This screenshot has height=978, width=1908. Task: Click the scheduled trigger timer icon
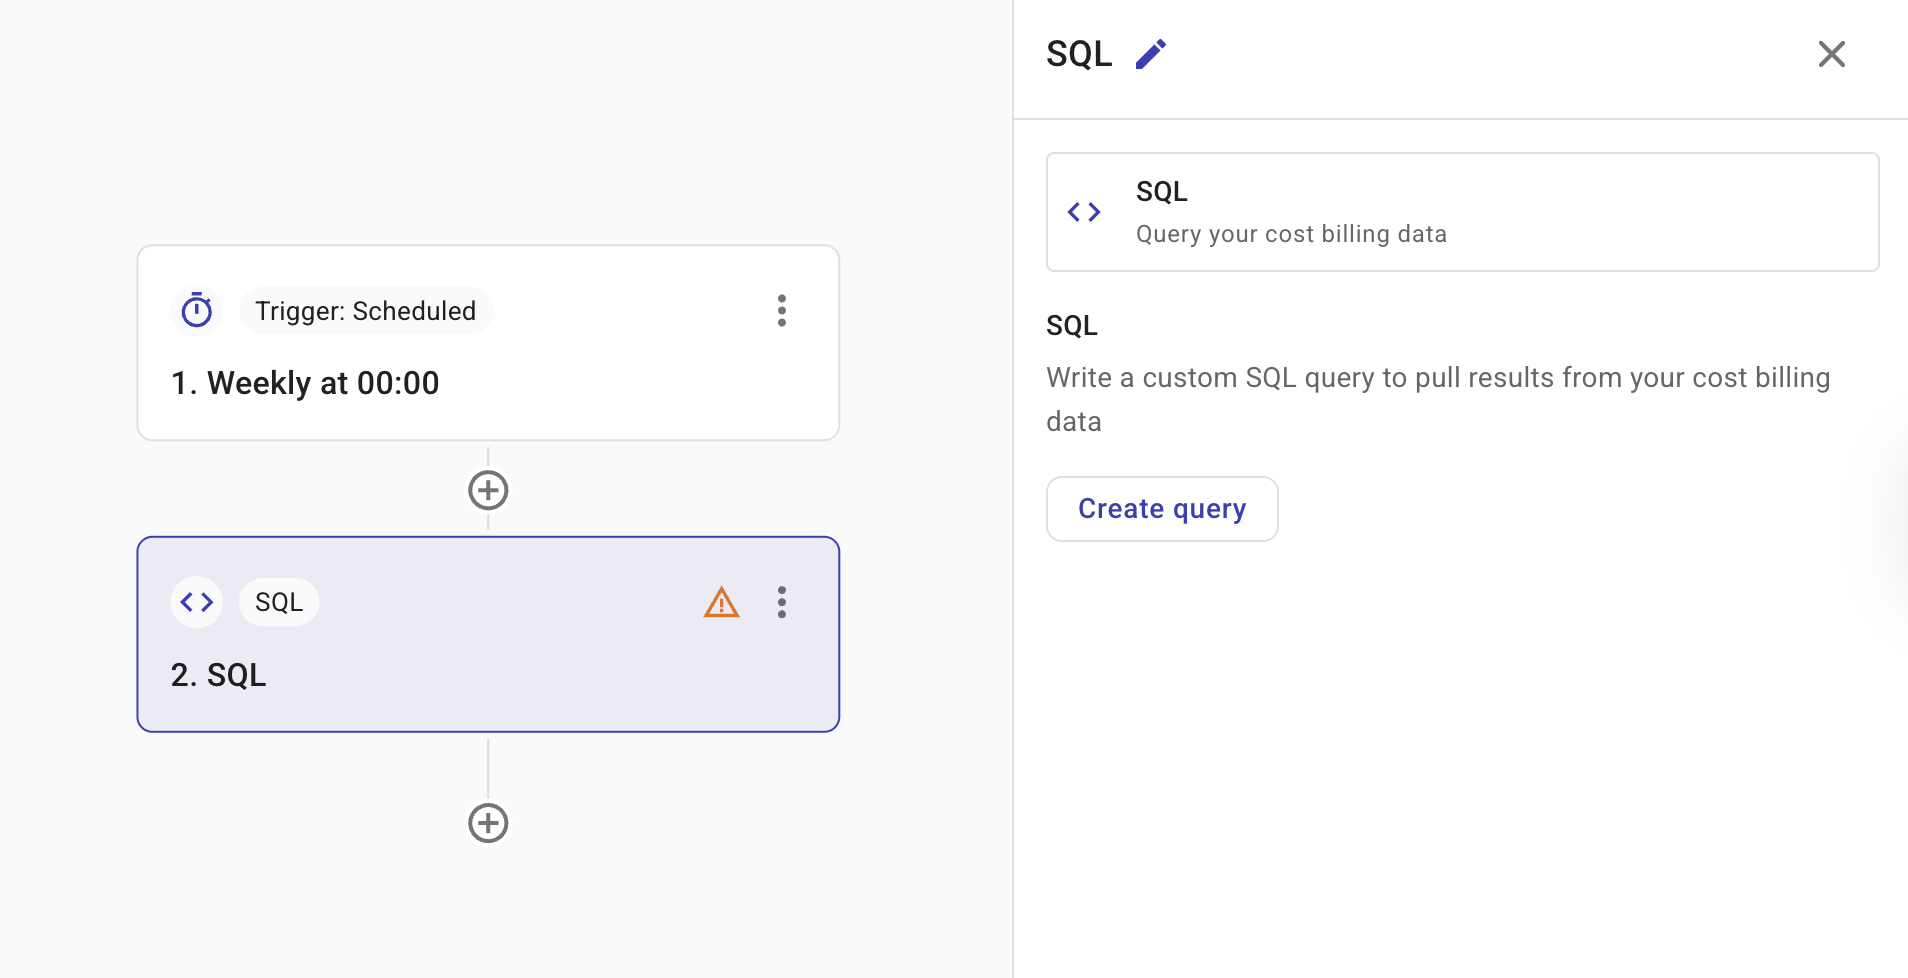click(x=196, y=310)
